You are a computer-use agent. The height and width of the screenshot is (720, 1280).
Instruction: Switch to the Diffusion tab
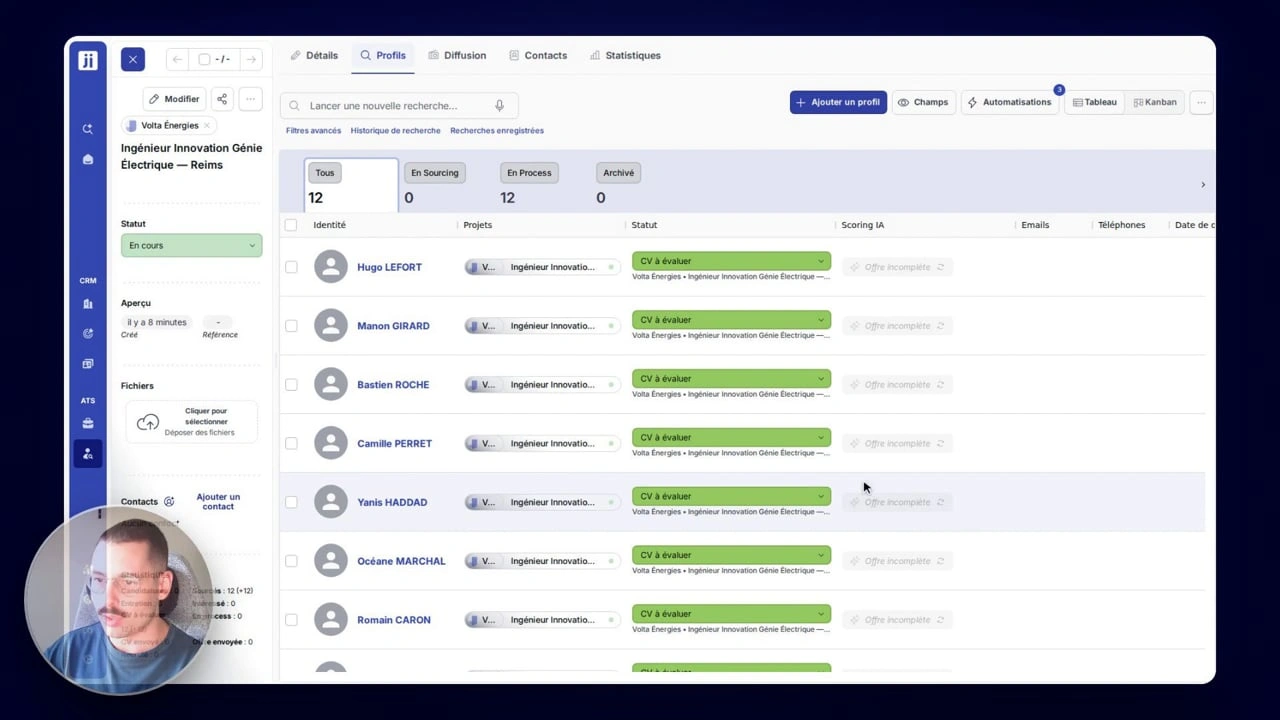pos(457,55)
